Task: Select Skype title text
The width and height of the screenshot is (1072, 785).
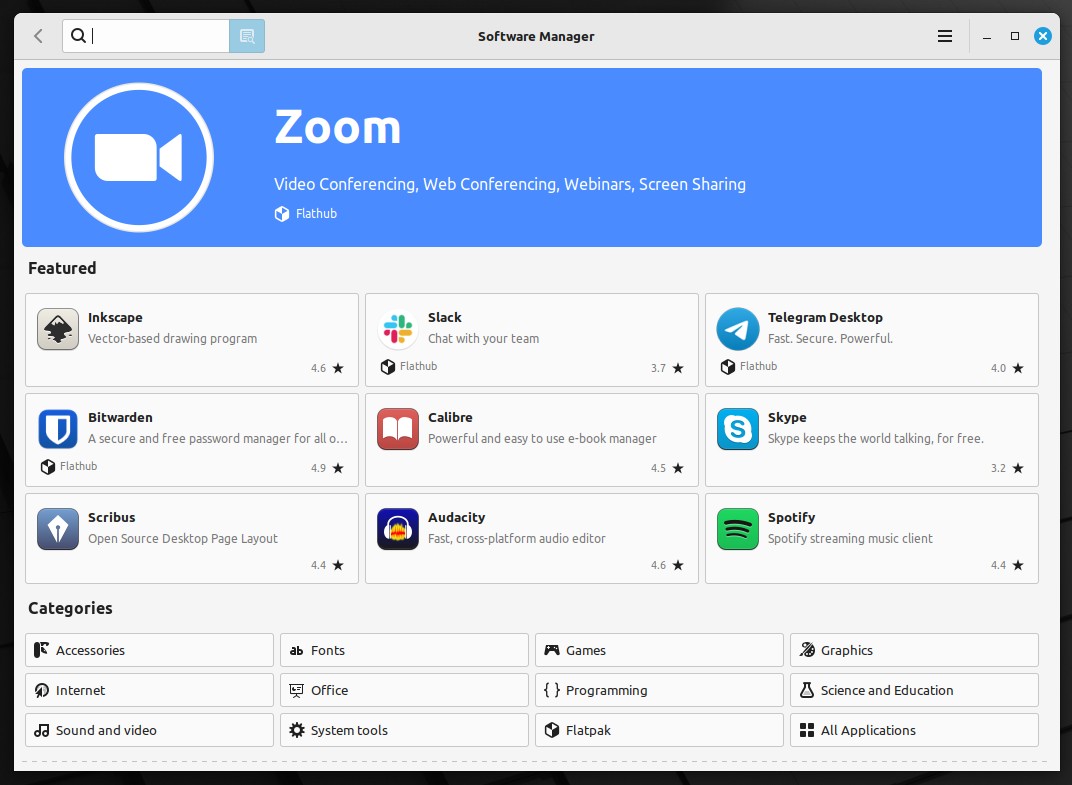Action: click(x=787, y=417)
